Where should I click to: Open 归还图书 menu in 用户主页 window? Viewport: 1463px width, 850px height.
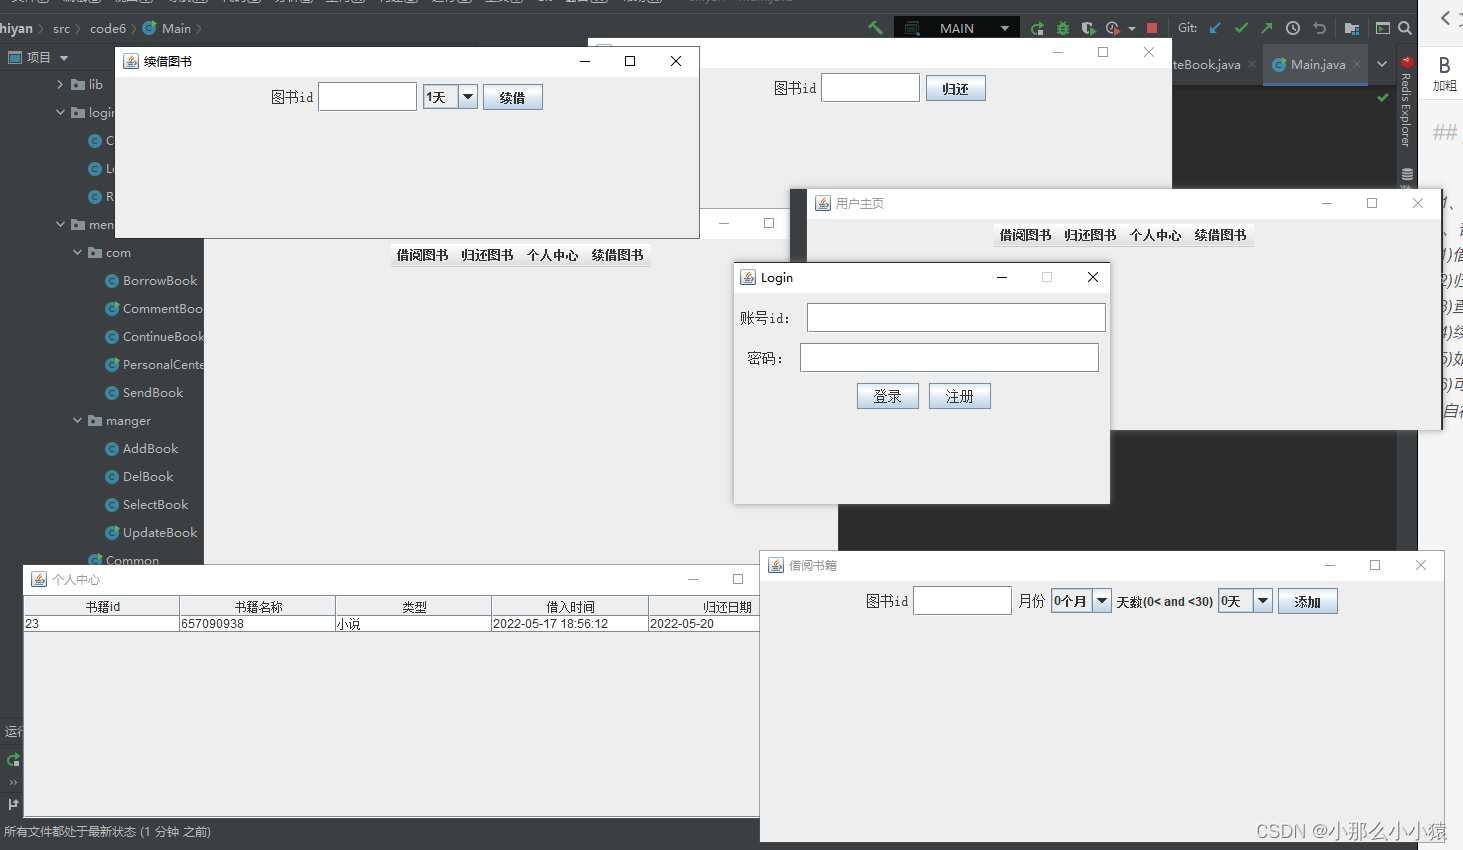coord(1090,235)
